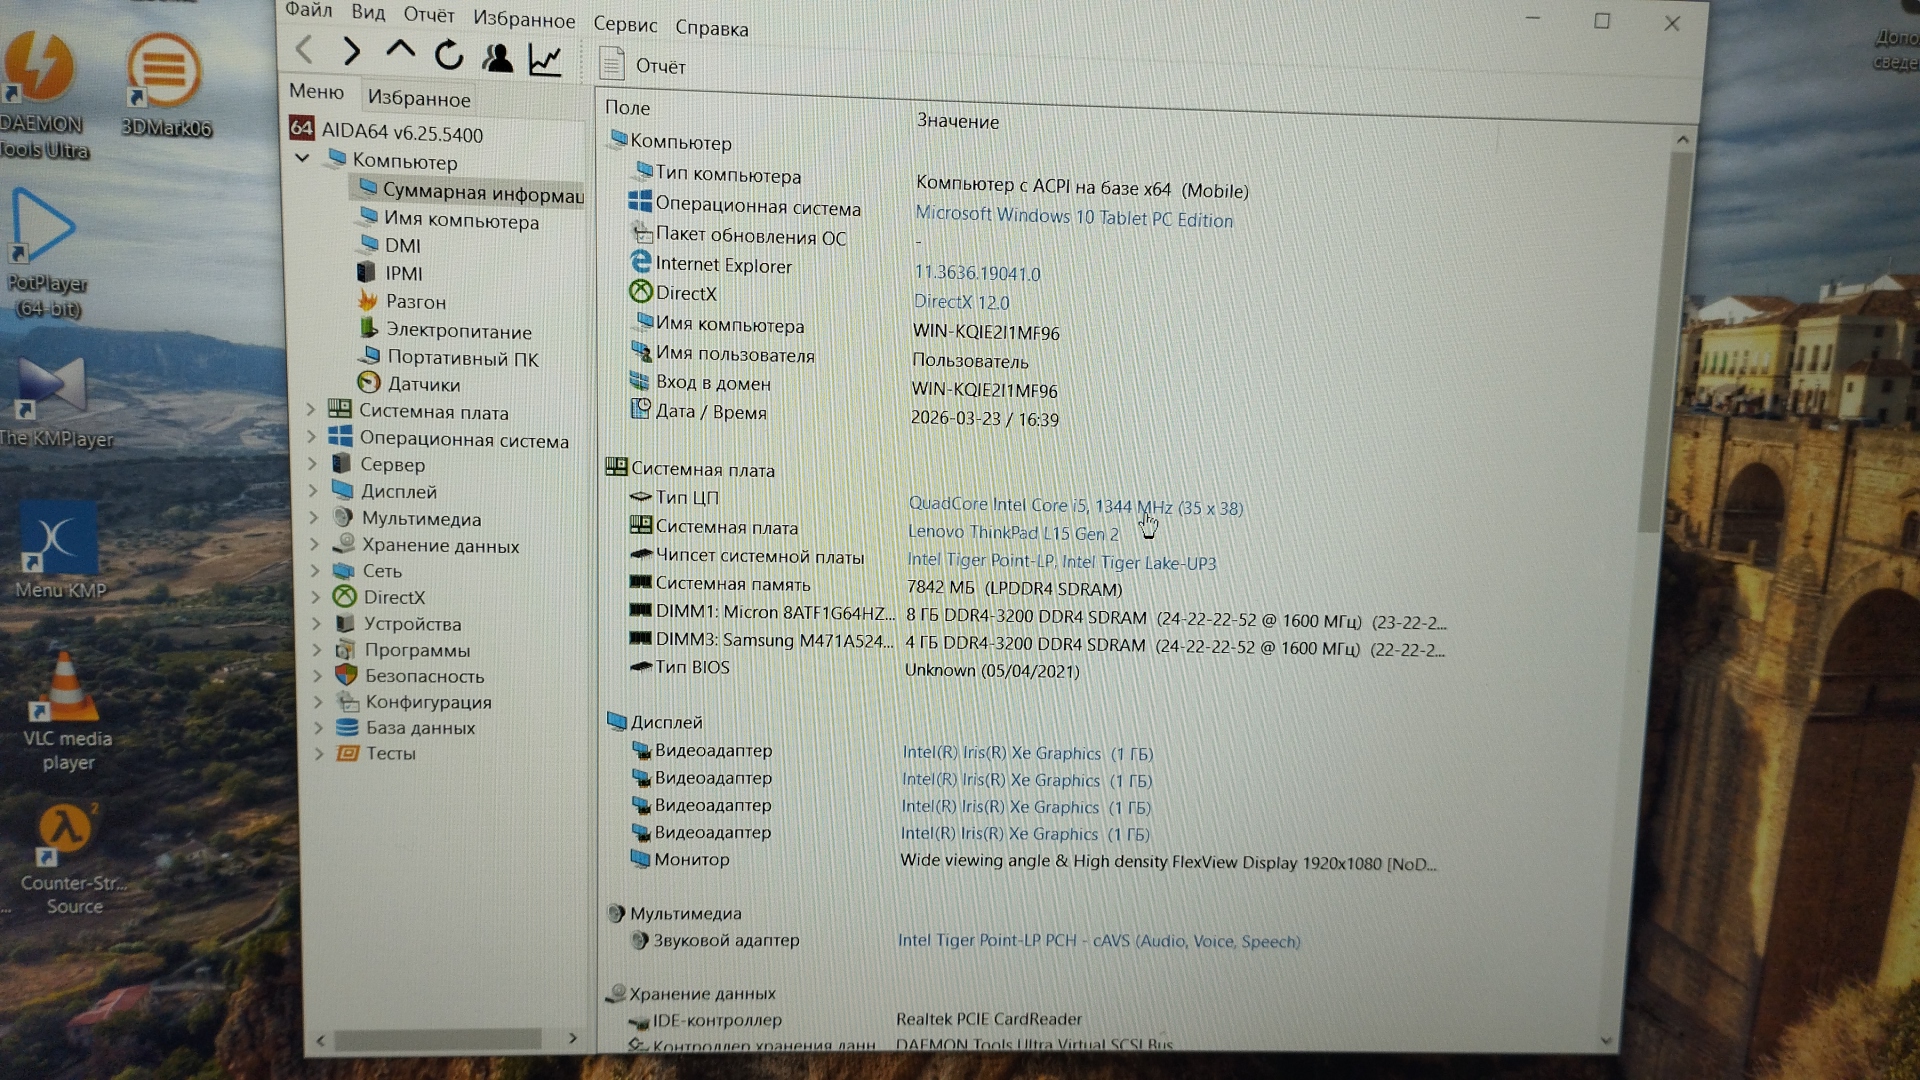Image resolution: width=1920 pixels, height=1080 pixels.
Task: Select the Разгон overclock tree item
Action: click(x=415, y=301)
